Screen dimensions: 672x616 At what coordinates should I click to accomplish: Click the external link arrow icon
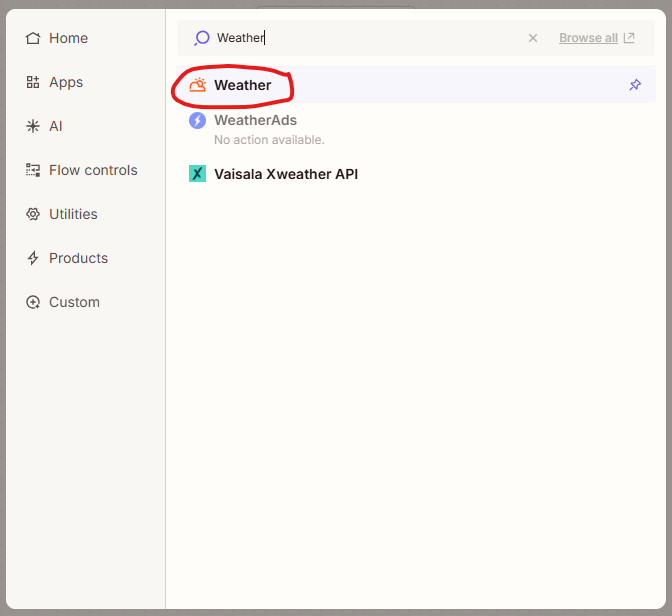pos(629,38)
